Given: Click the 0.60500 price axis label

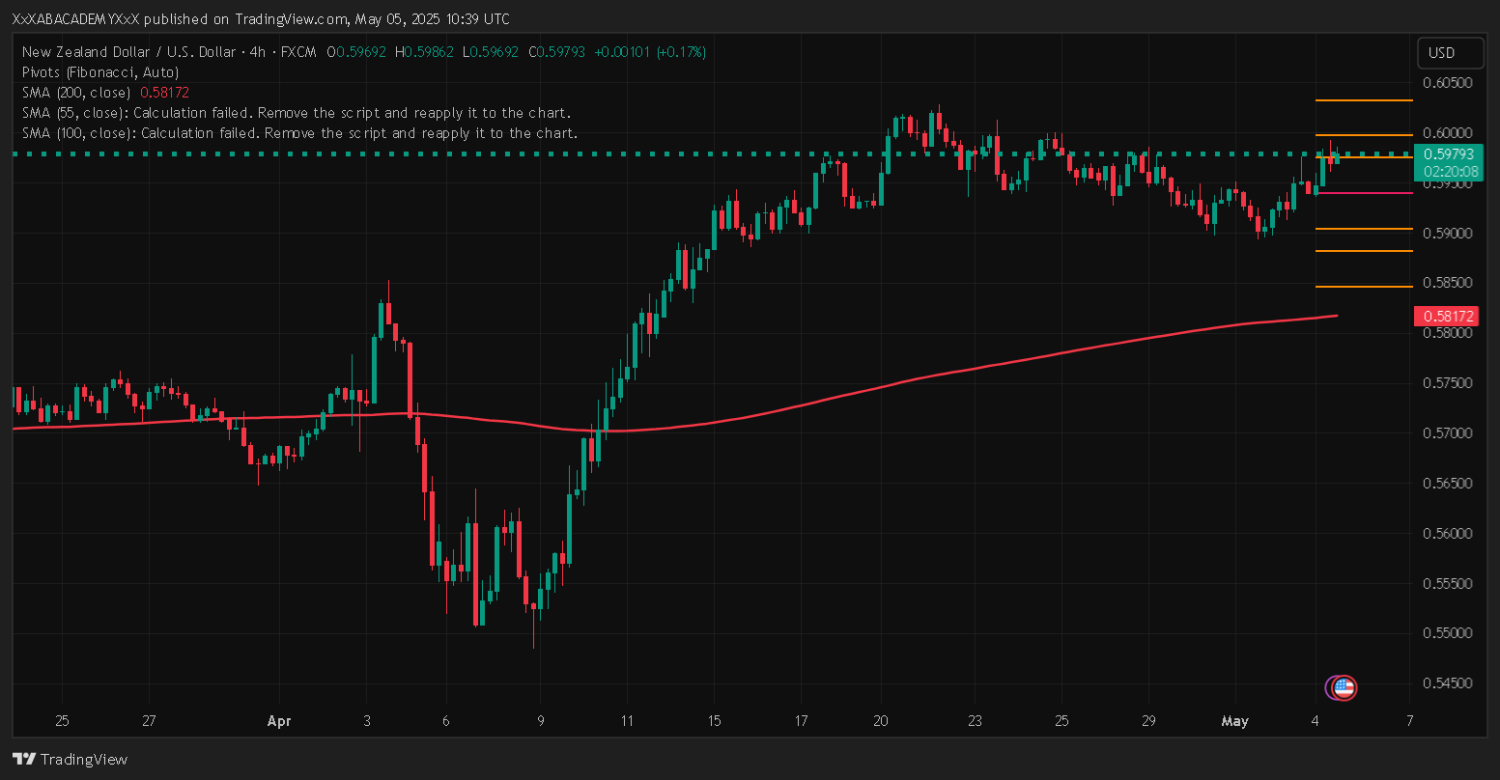Looking at the screenshot, I should point(1446,83).
